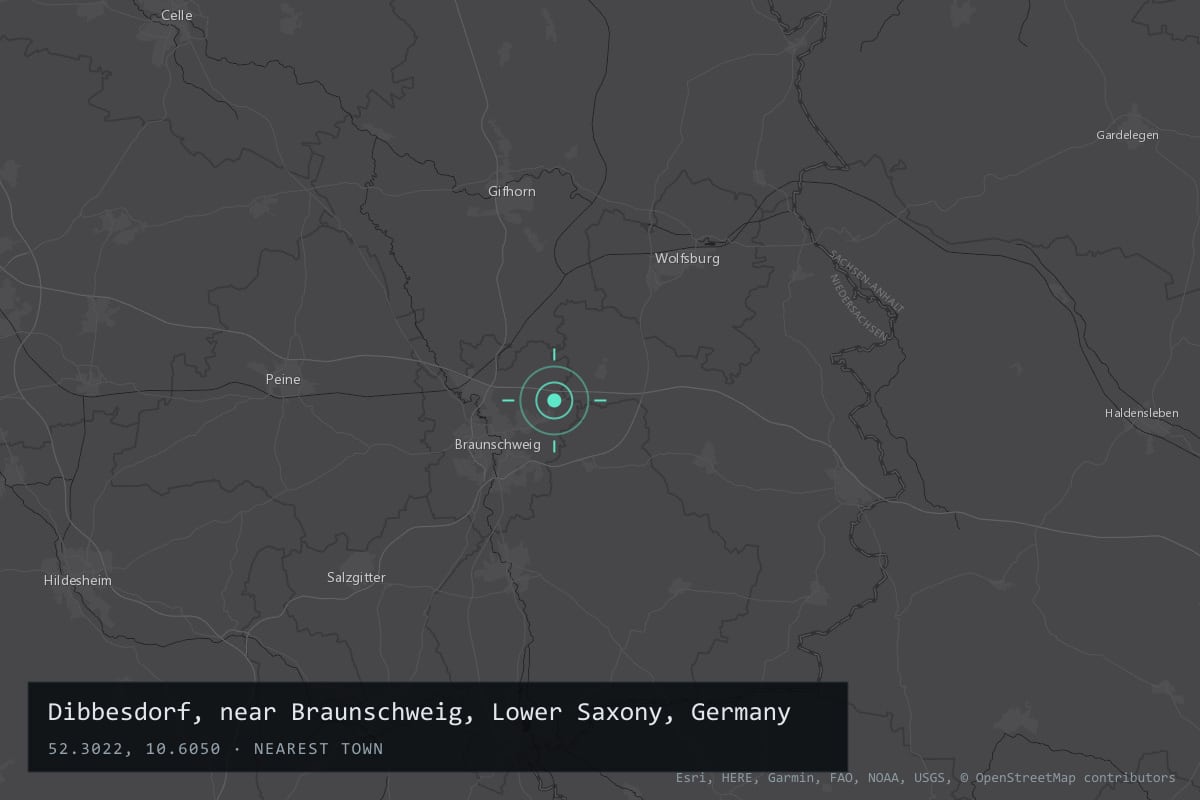Click the Celle label on the map

point(177,15)
